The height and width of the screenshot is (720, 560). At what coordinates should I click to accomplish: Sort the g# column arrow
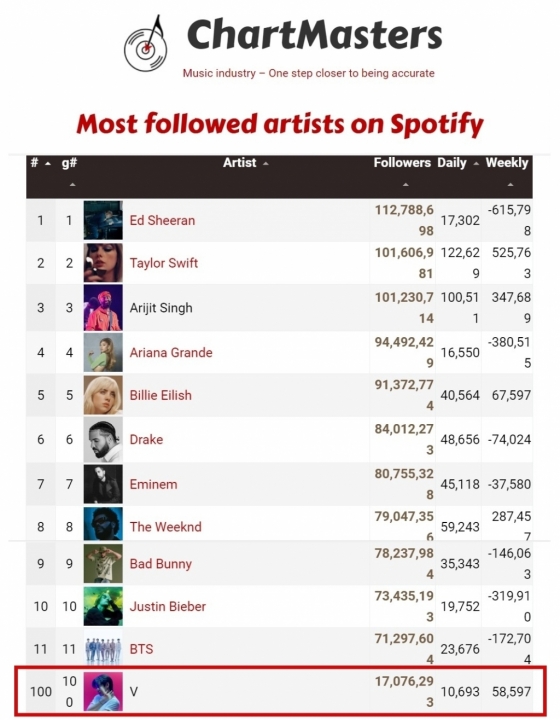pyautogui.click(x=73, y=185)
